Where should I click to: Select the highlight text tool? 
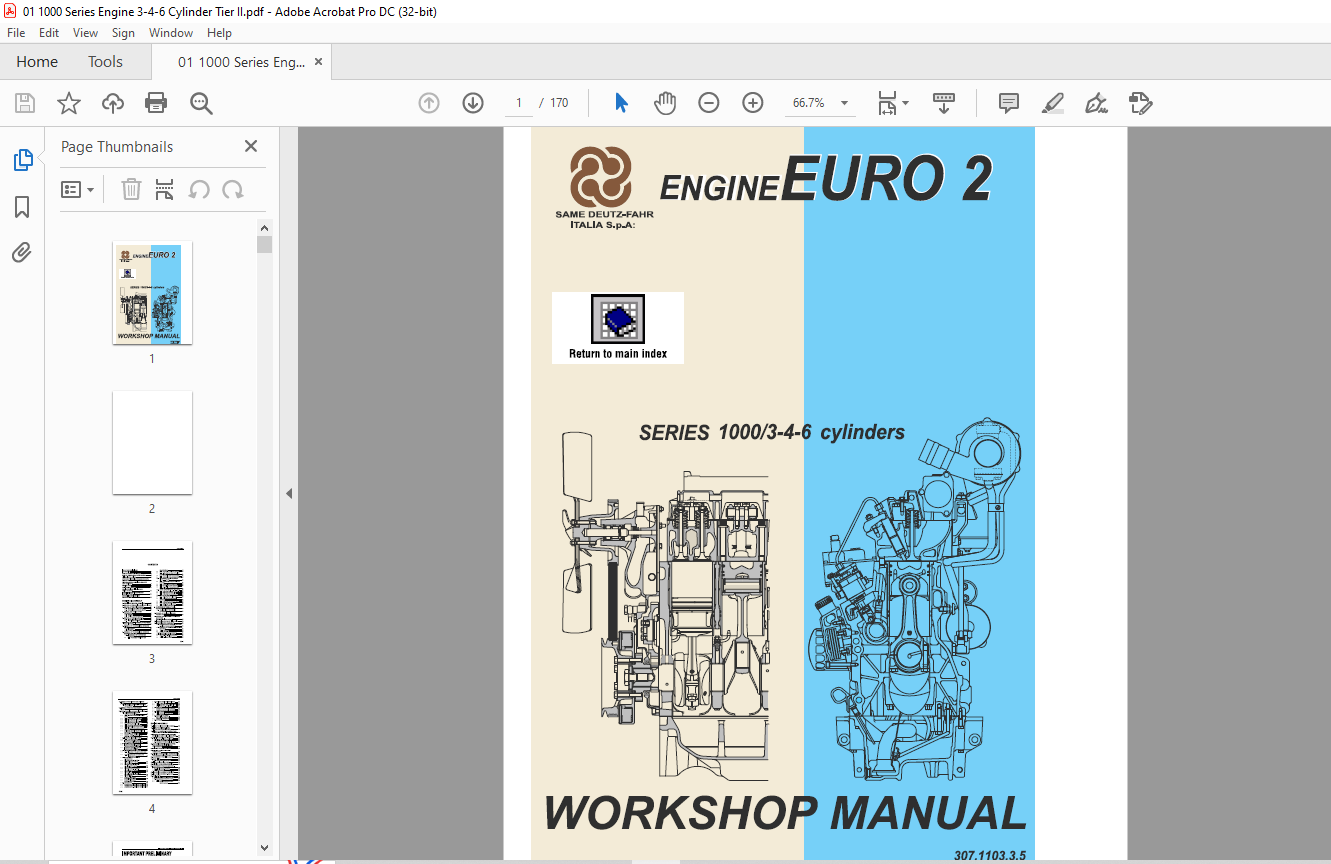pyautogui.click(x=1053, y=103)
